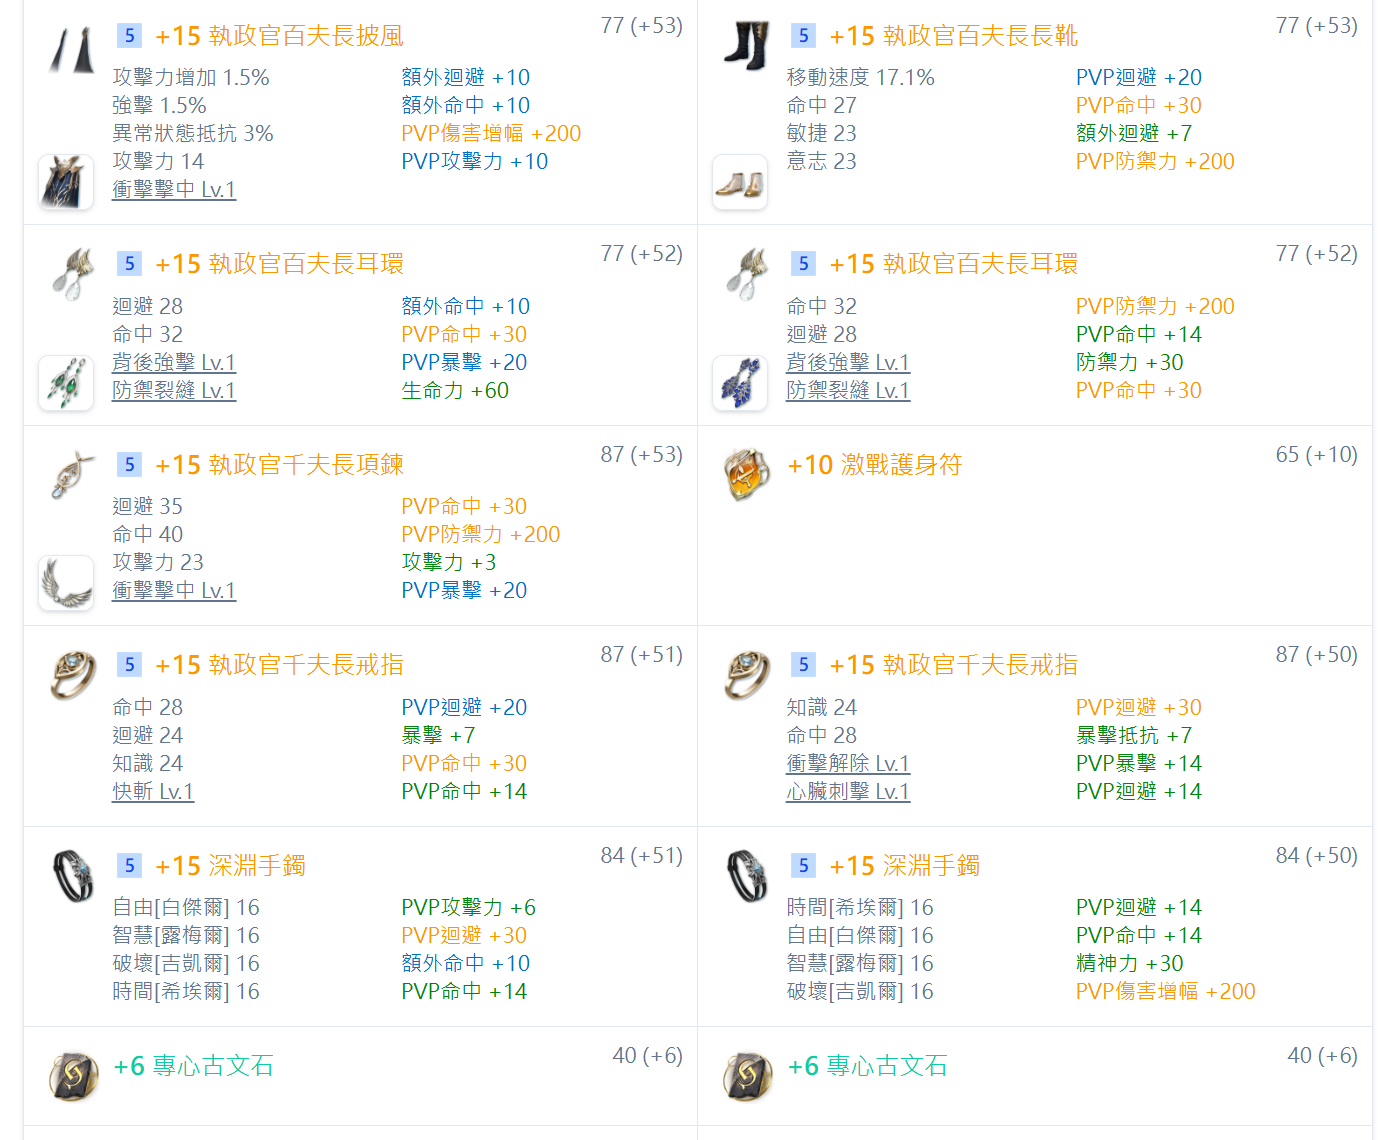
Task: Click the 執政官百夫長長靴 boots item icon
Action: click(x=745, y=46)
